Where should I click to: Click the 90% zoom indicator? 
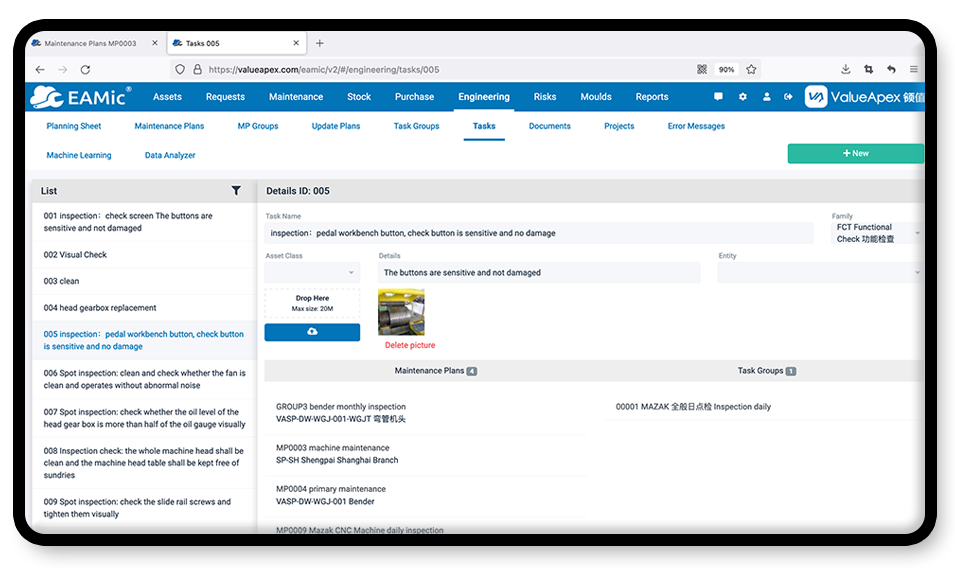pyautogui.click(x=726, y=69)
